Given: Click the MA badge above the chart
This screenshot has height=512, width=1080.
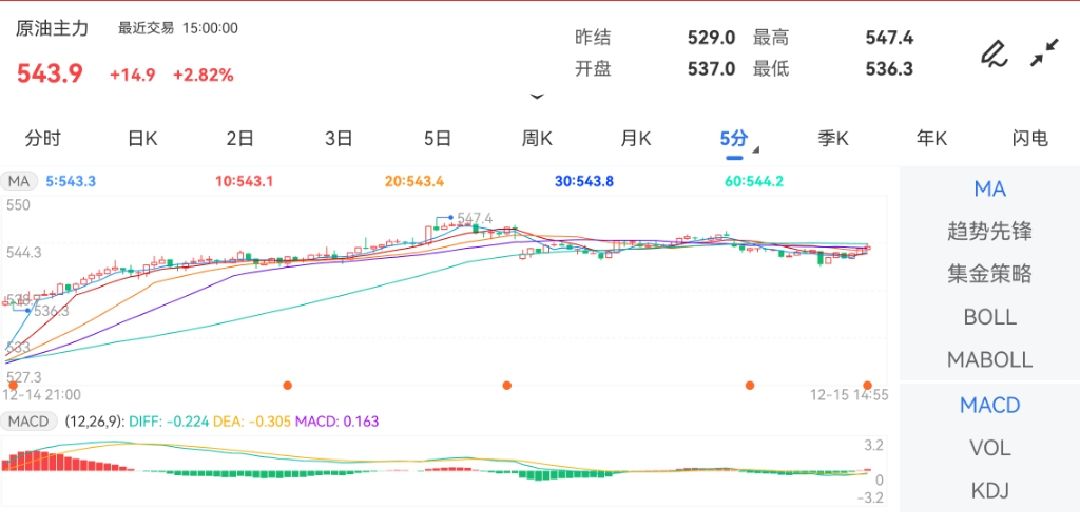Looking at the screenshot, I should coord(20,181).
